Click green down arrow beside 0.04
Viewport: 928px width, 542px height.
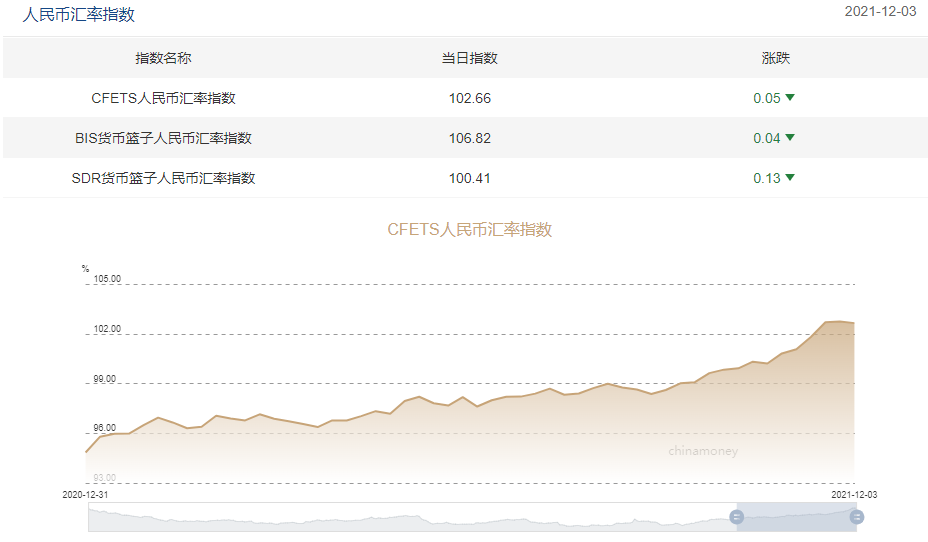pos(790,138)
